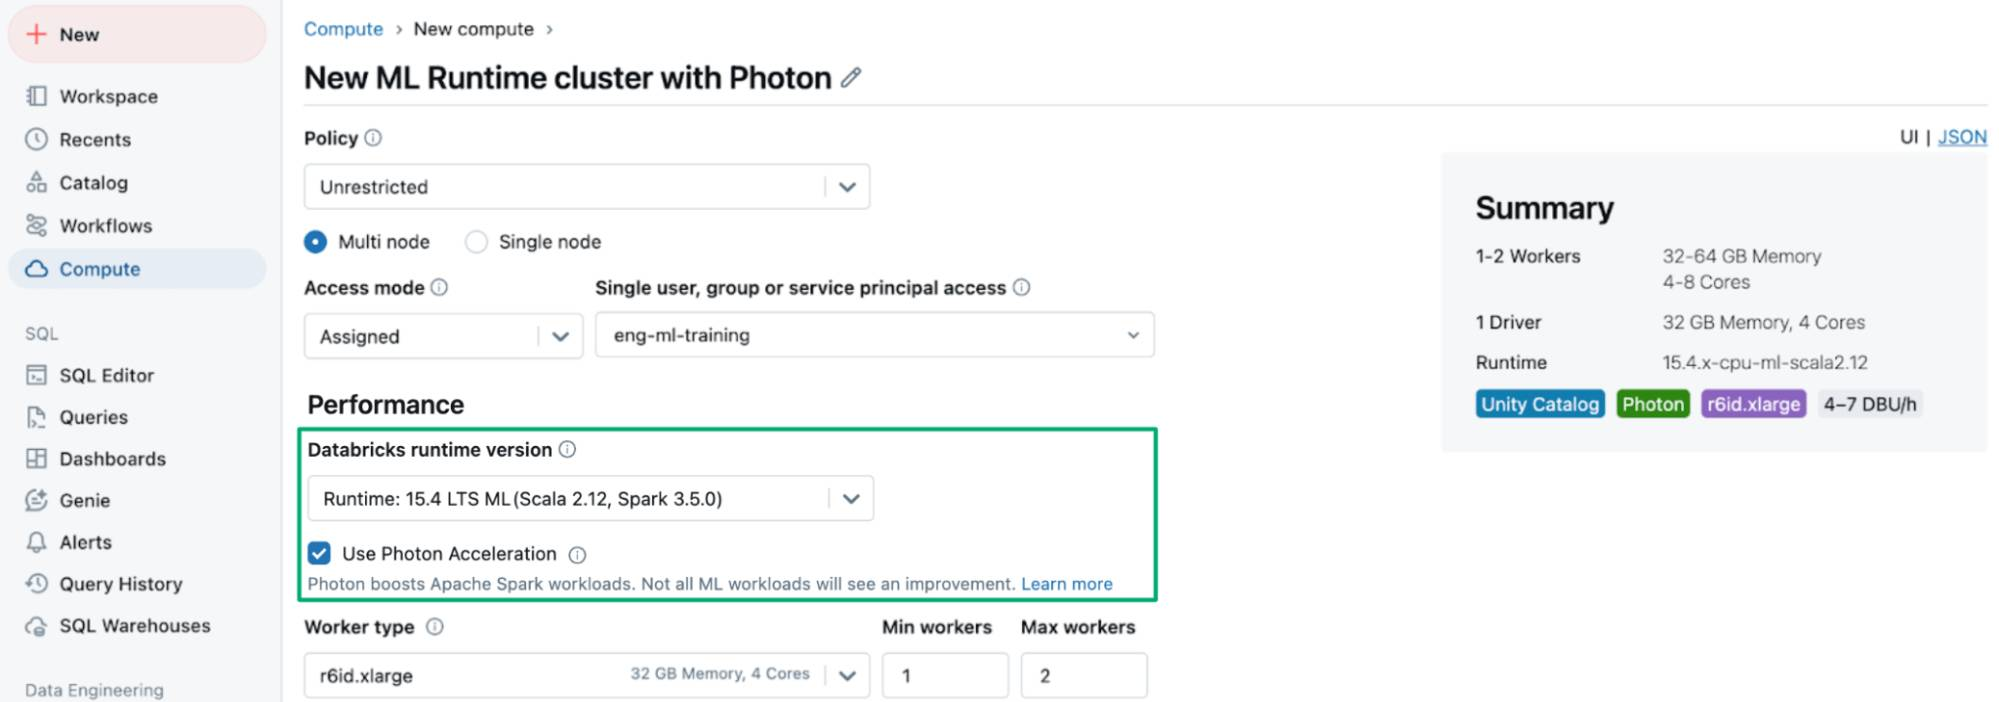Click the New button in sidebar
This screenshot has width=1999, height=702.
(137, 34)
